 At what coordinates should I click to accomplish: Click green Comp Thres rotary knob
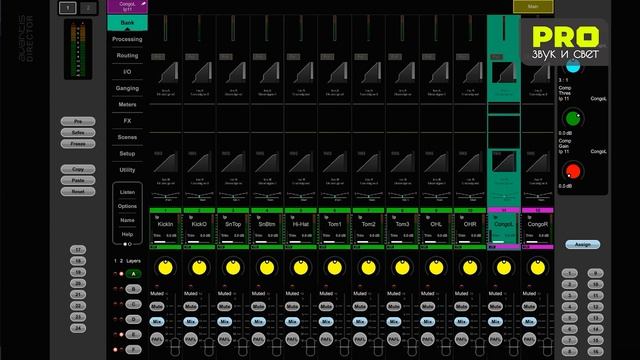coord(573,119)
